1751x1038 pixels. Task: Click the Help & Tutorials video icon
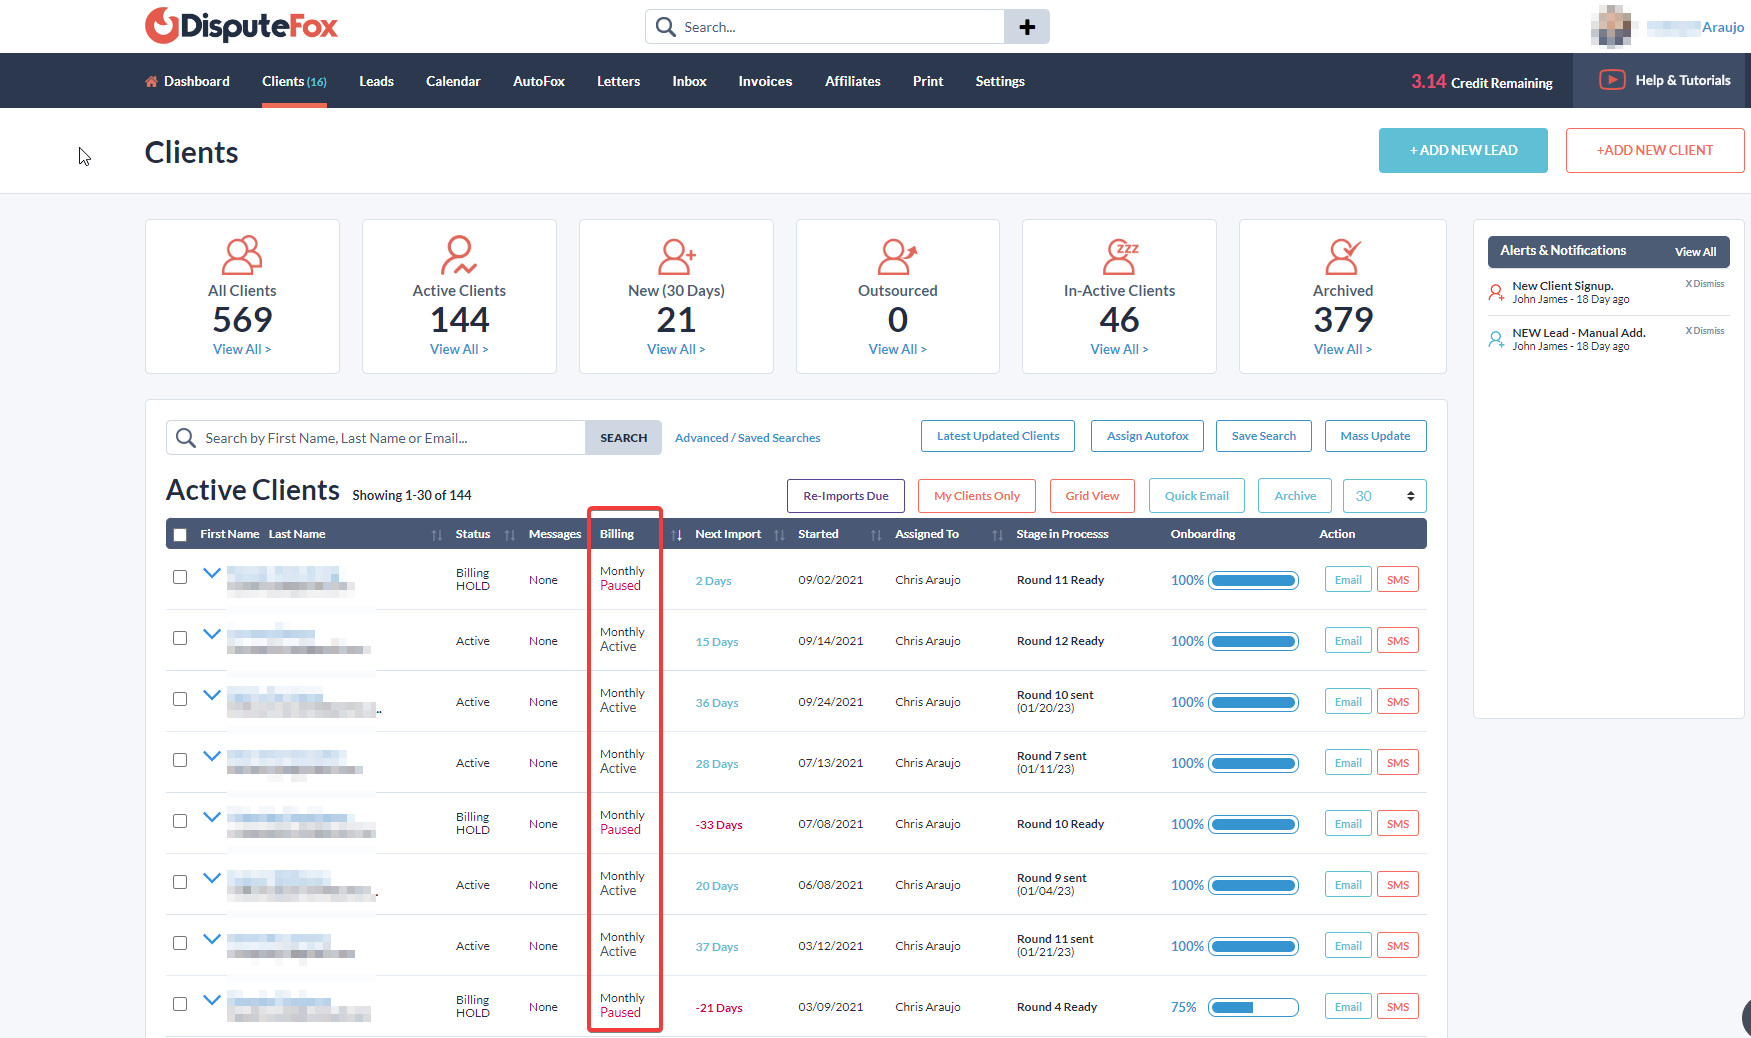[x=1611, y=80]
